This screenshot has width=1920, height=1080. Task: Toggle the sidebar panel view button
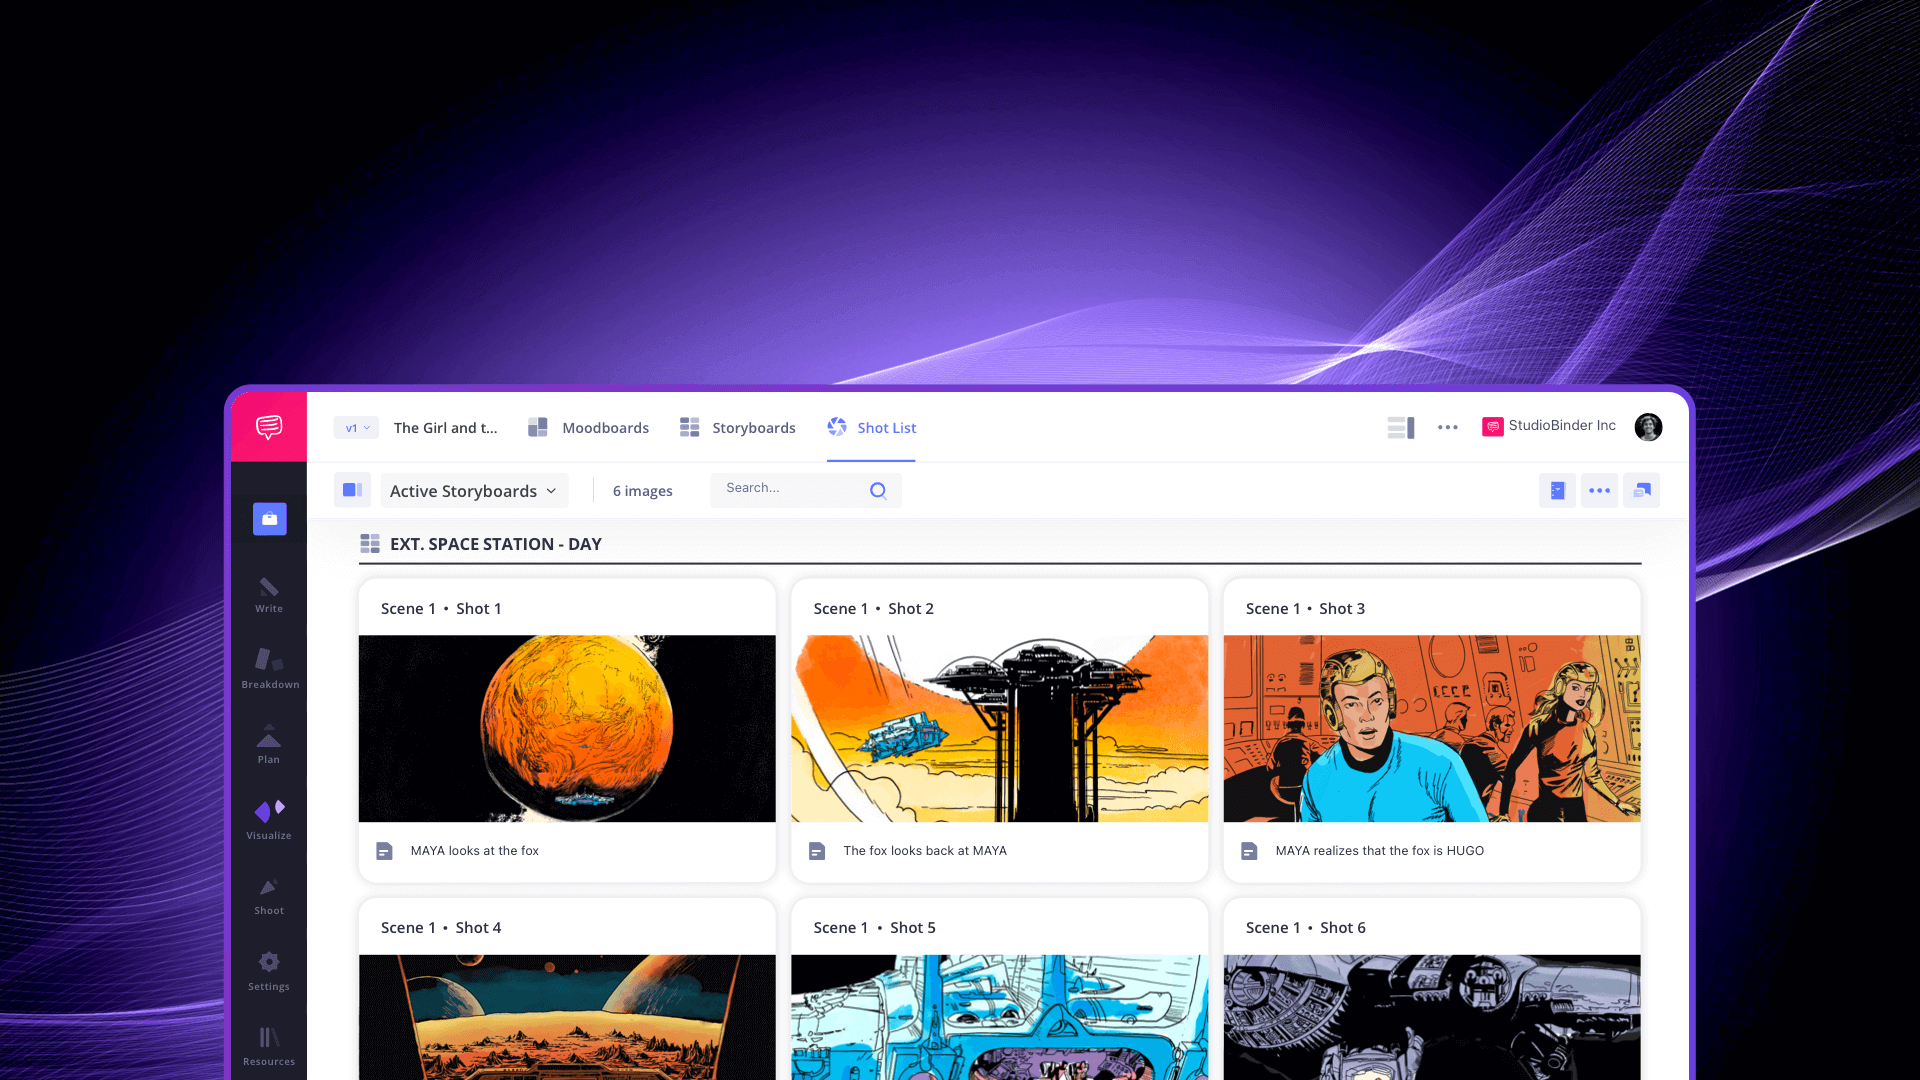coord(352,490)
